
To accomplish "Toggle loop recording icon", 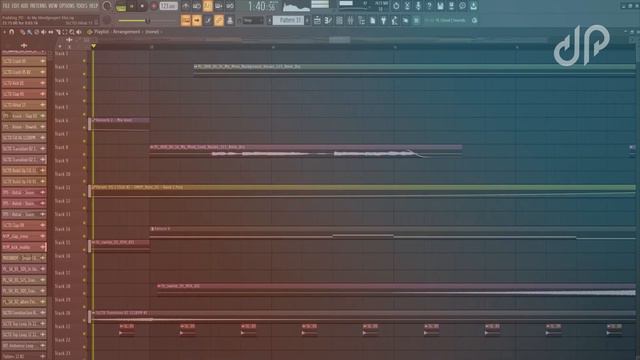I will point(230,6).
